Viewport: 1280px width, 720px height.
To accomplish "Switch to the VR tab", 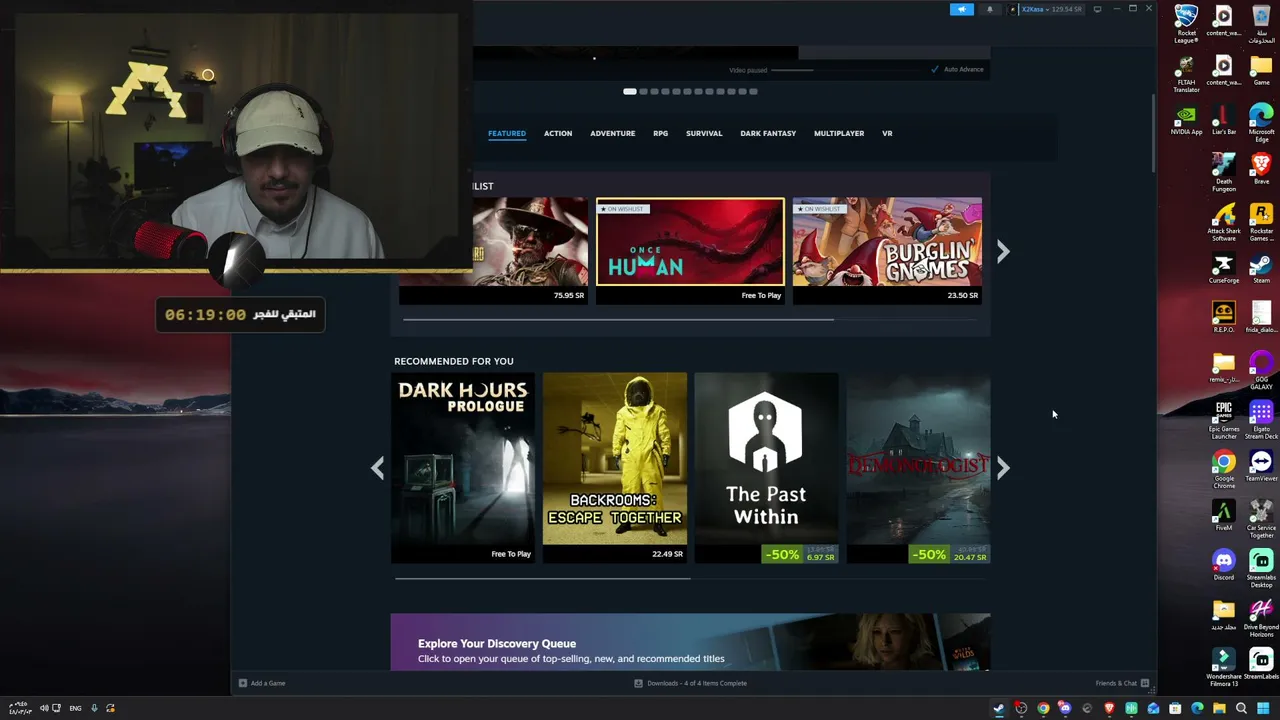I will pyautogui.click(x=887, y=133).
